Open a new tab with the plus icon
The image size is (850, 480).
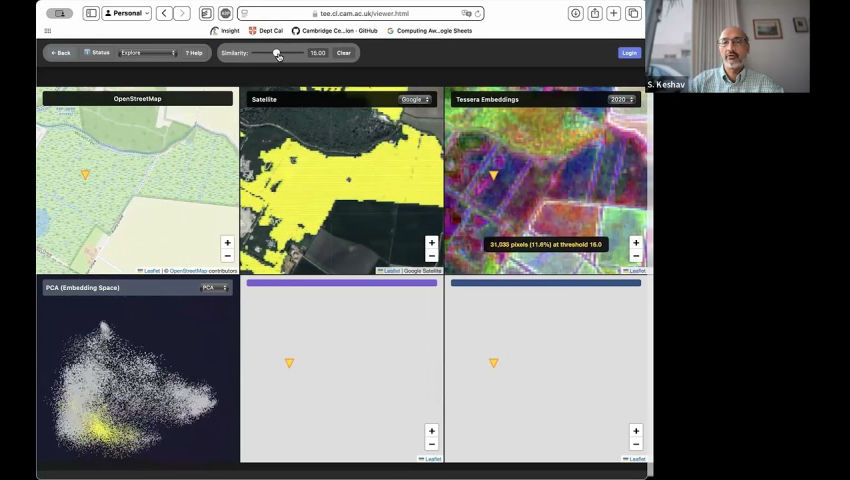tap(614, 14)
